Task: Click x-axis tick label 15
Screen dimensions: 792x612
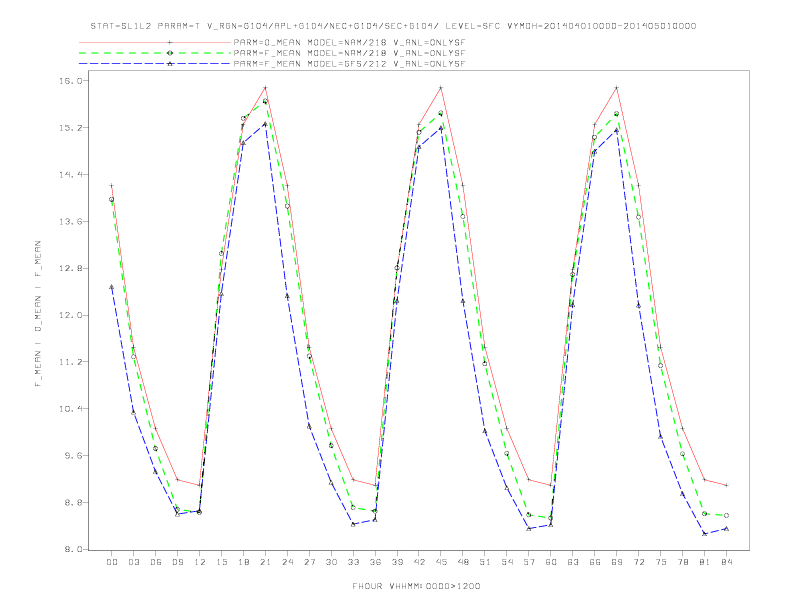Action: tap(221, 562)
